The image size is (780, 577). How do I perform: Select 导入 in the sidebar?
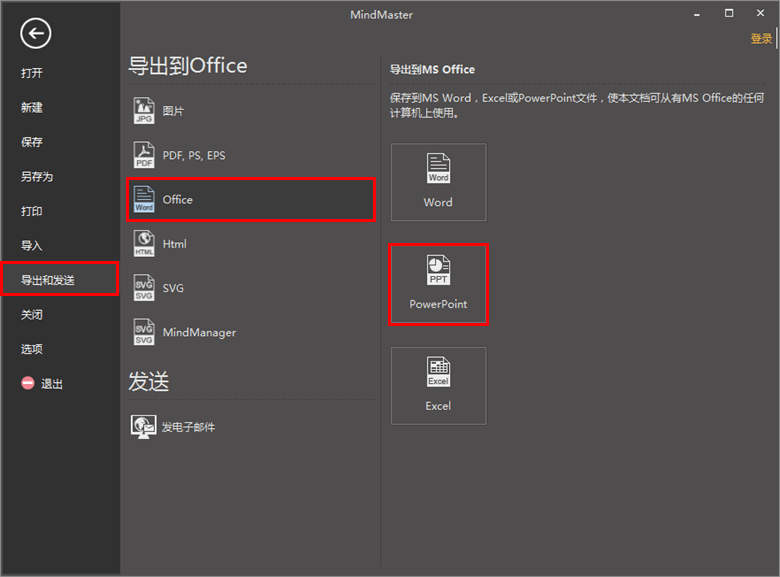pyautogui.click(x=32, y=246)
